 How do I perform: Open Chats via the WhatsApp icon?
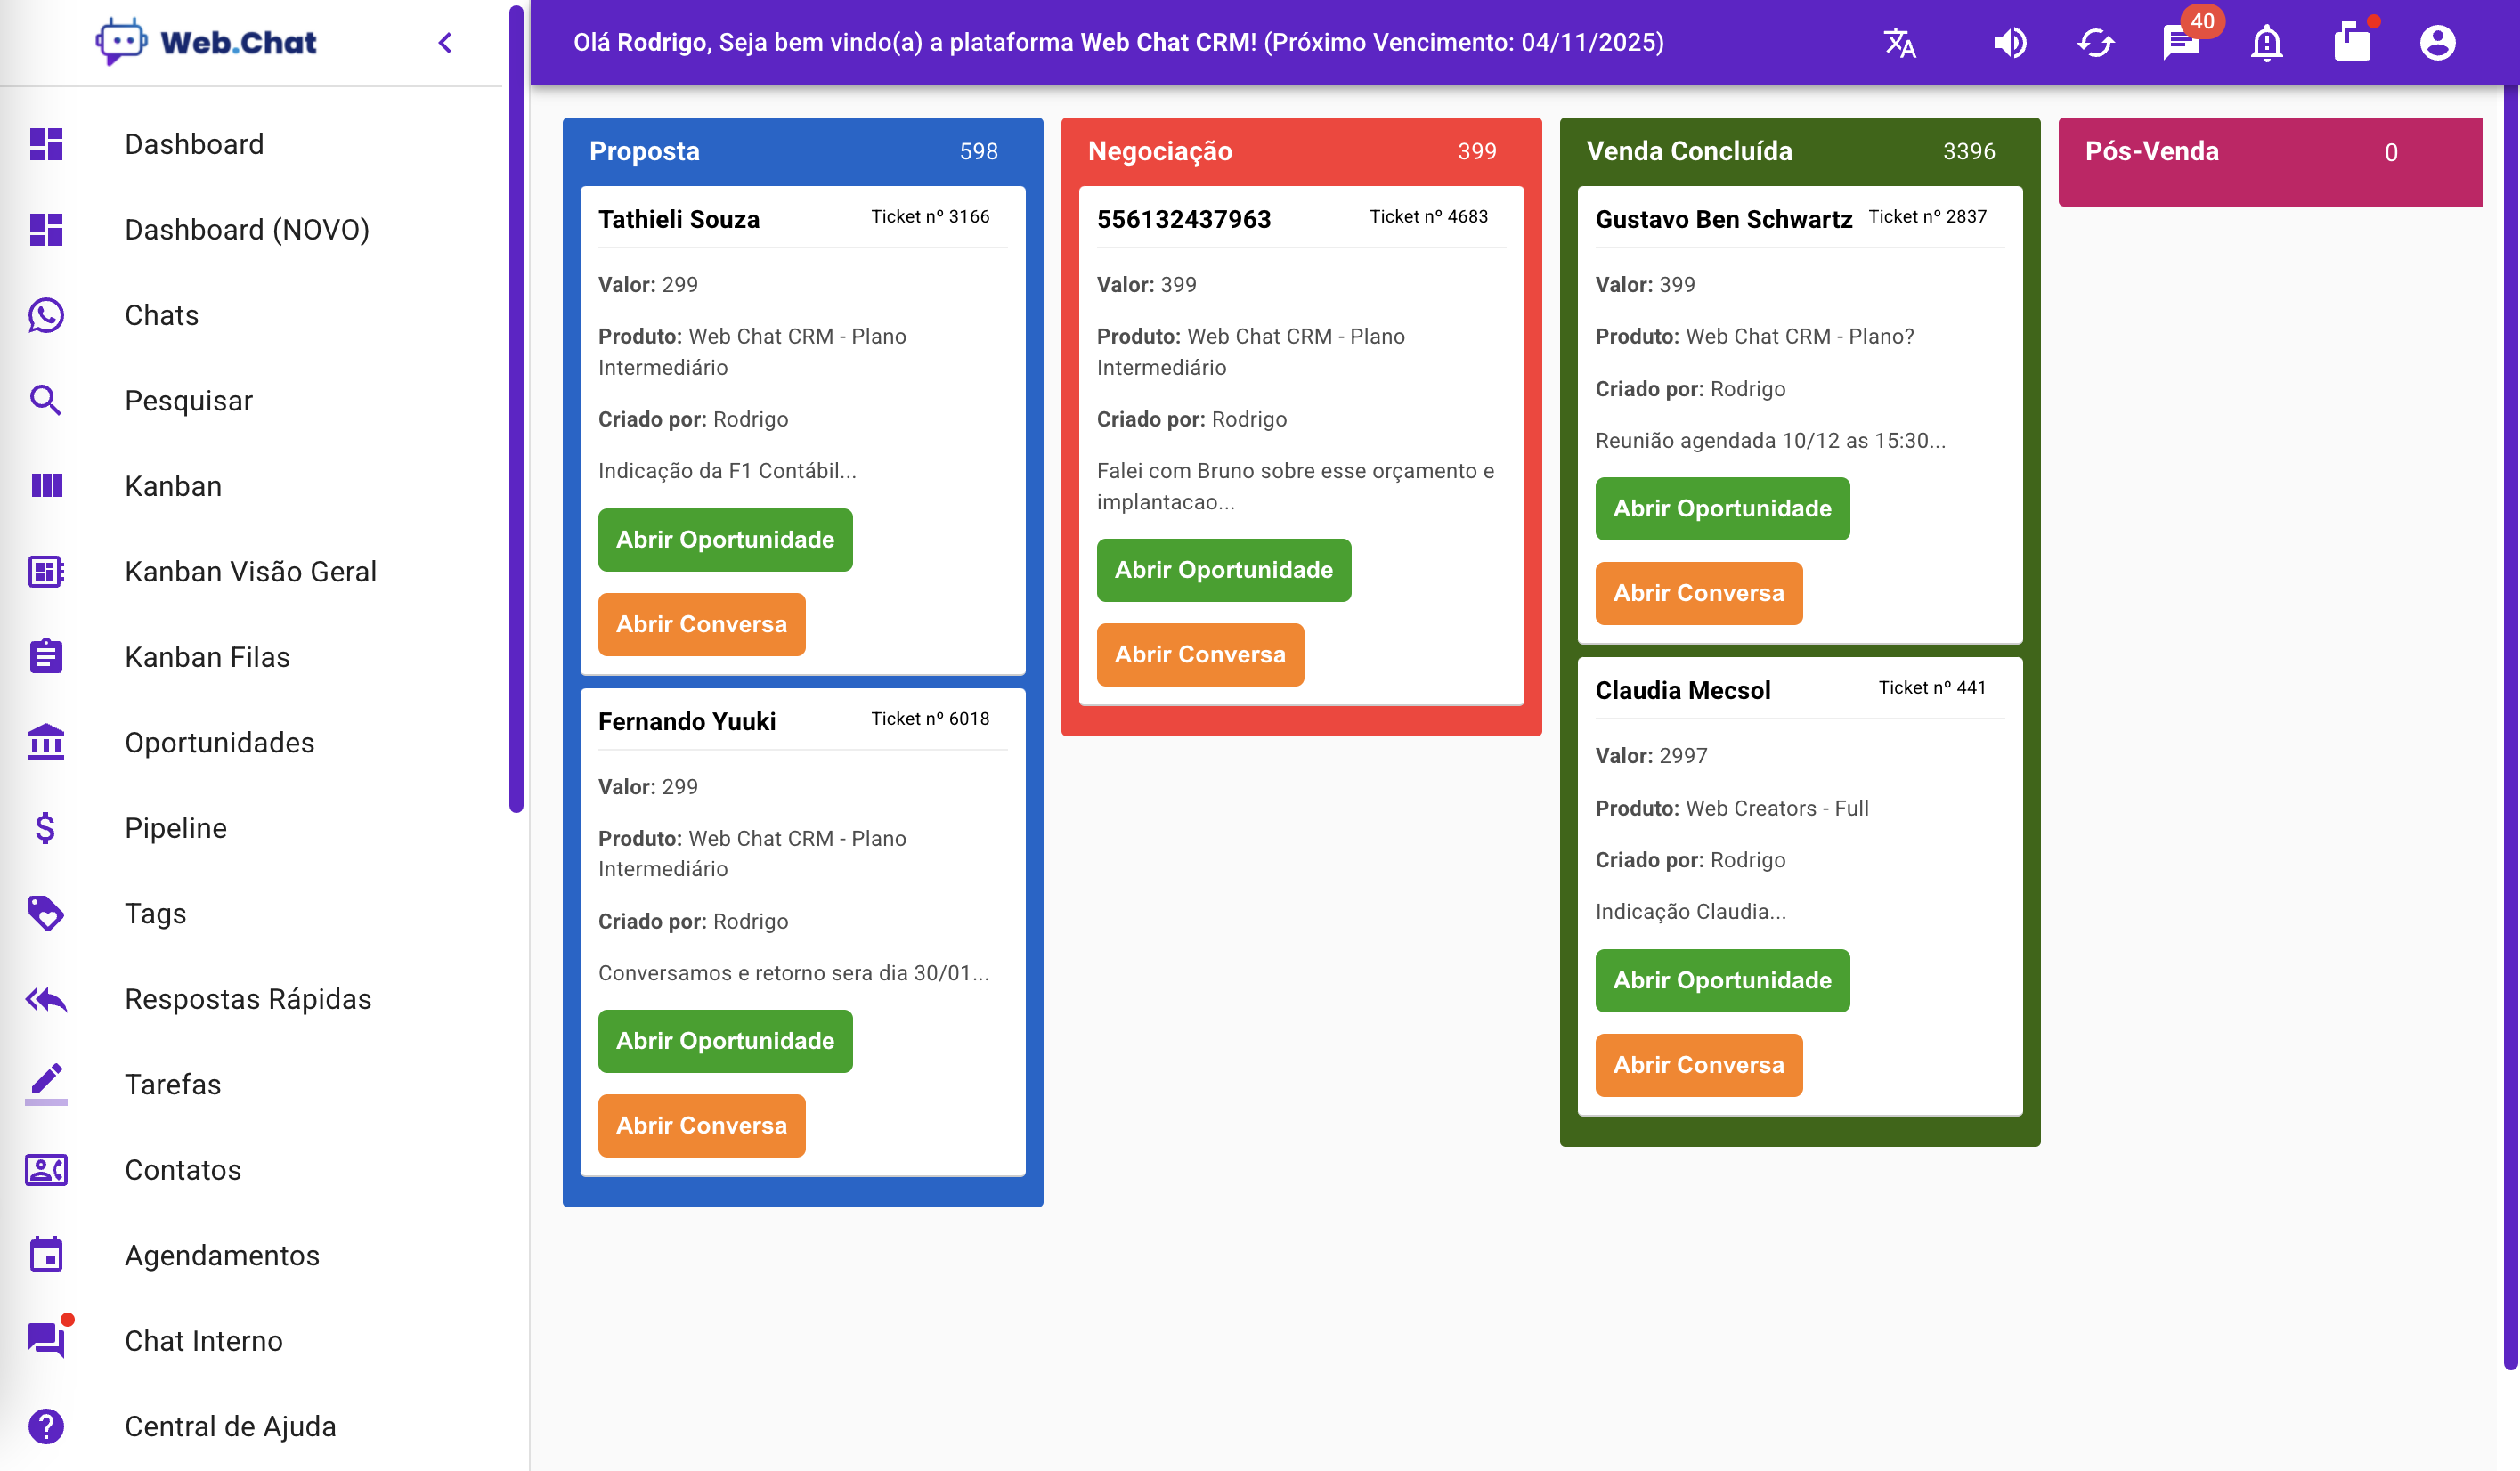click(x=46, y=315)
